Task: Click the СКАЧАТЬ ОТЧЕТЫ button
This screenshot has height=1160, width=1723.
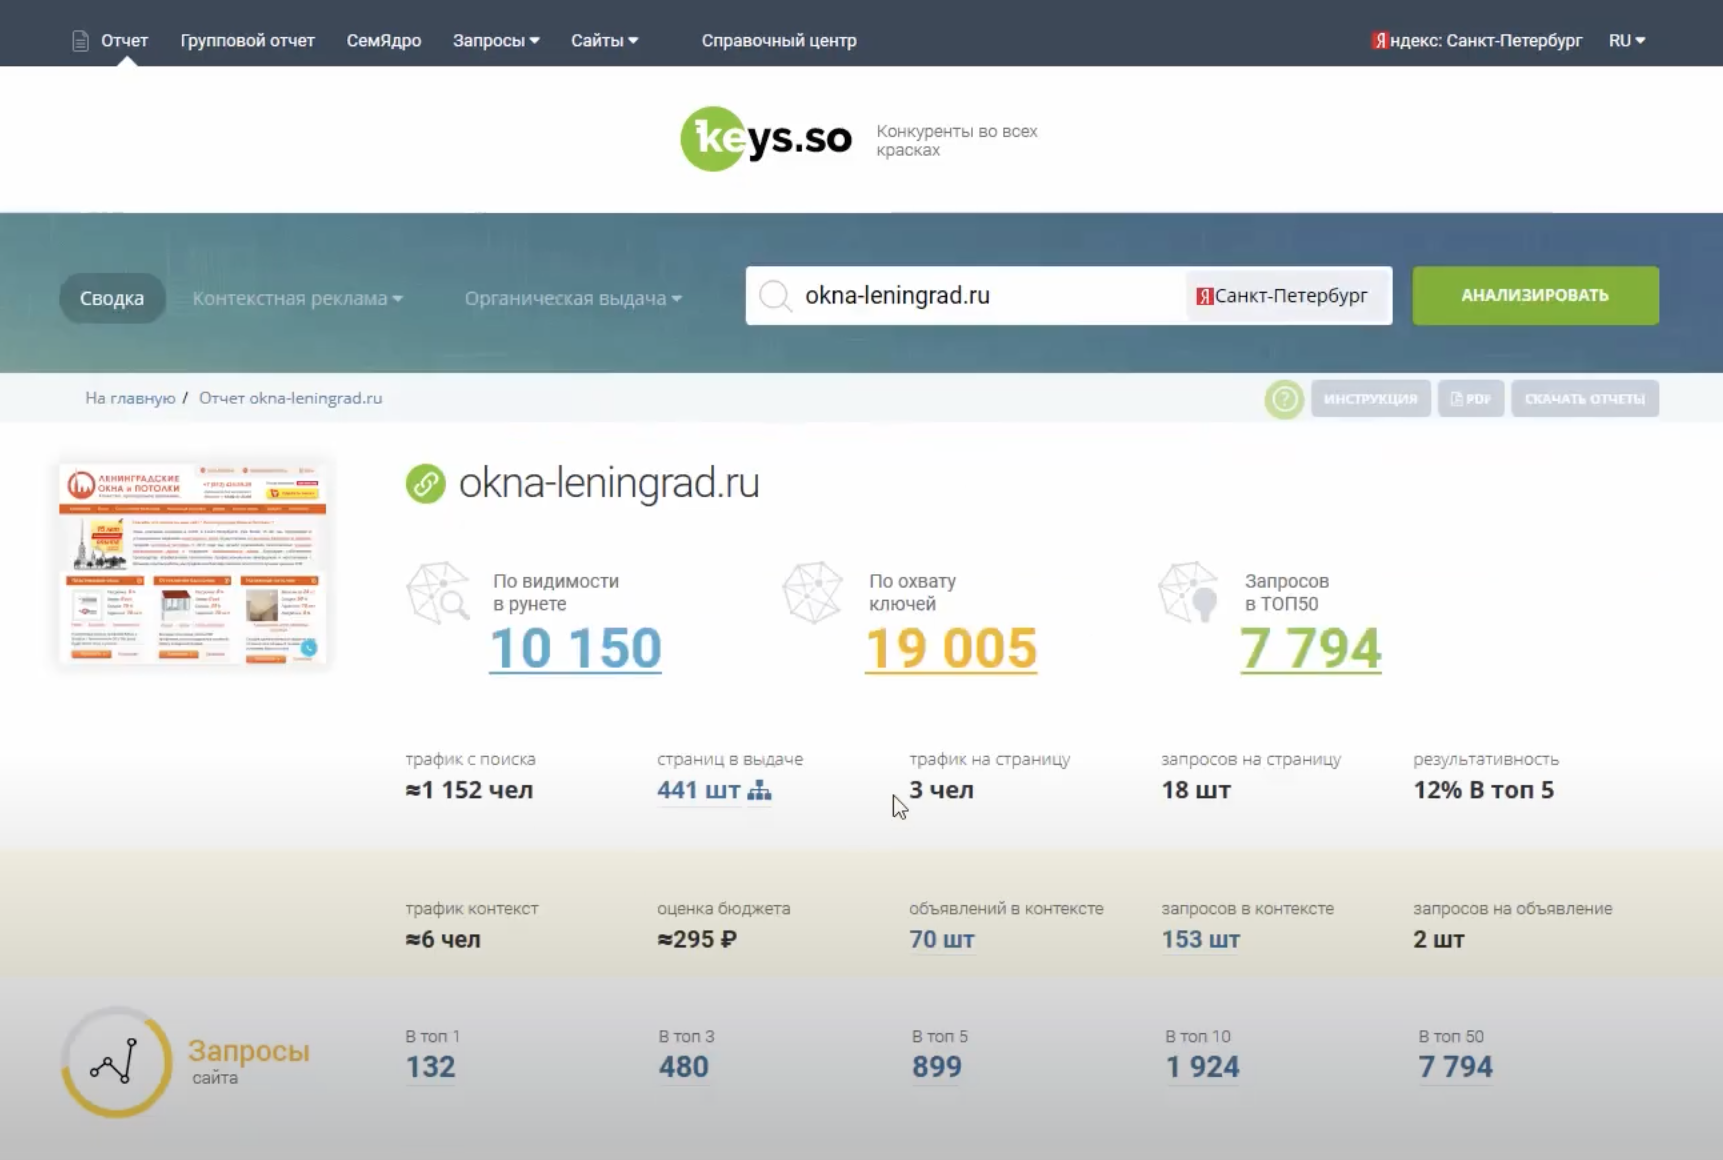Action: pos(1585,399)
